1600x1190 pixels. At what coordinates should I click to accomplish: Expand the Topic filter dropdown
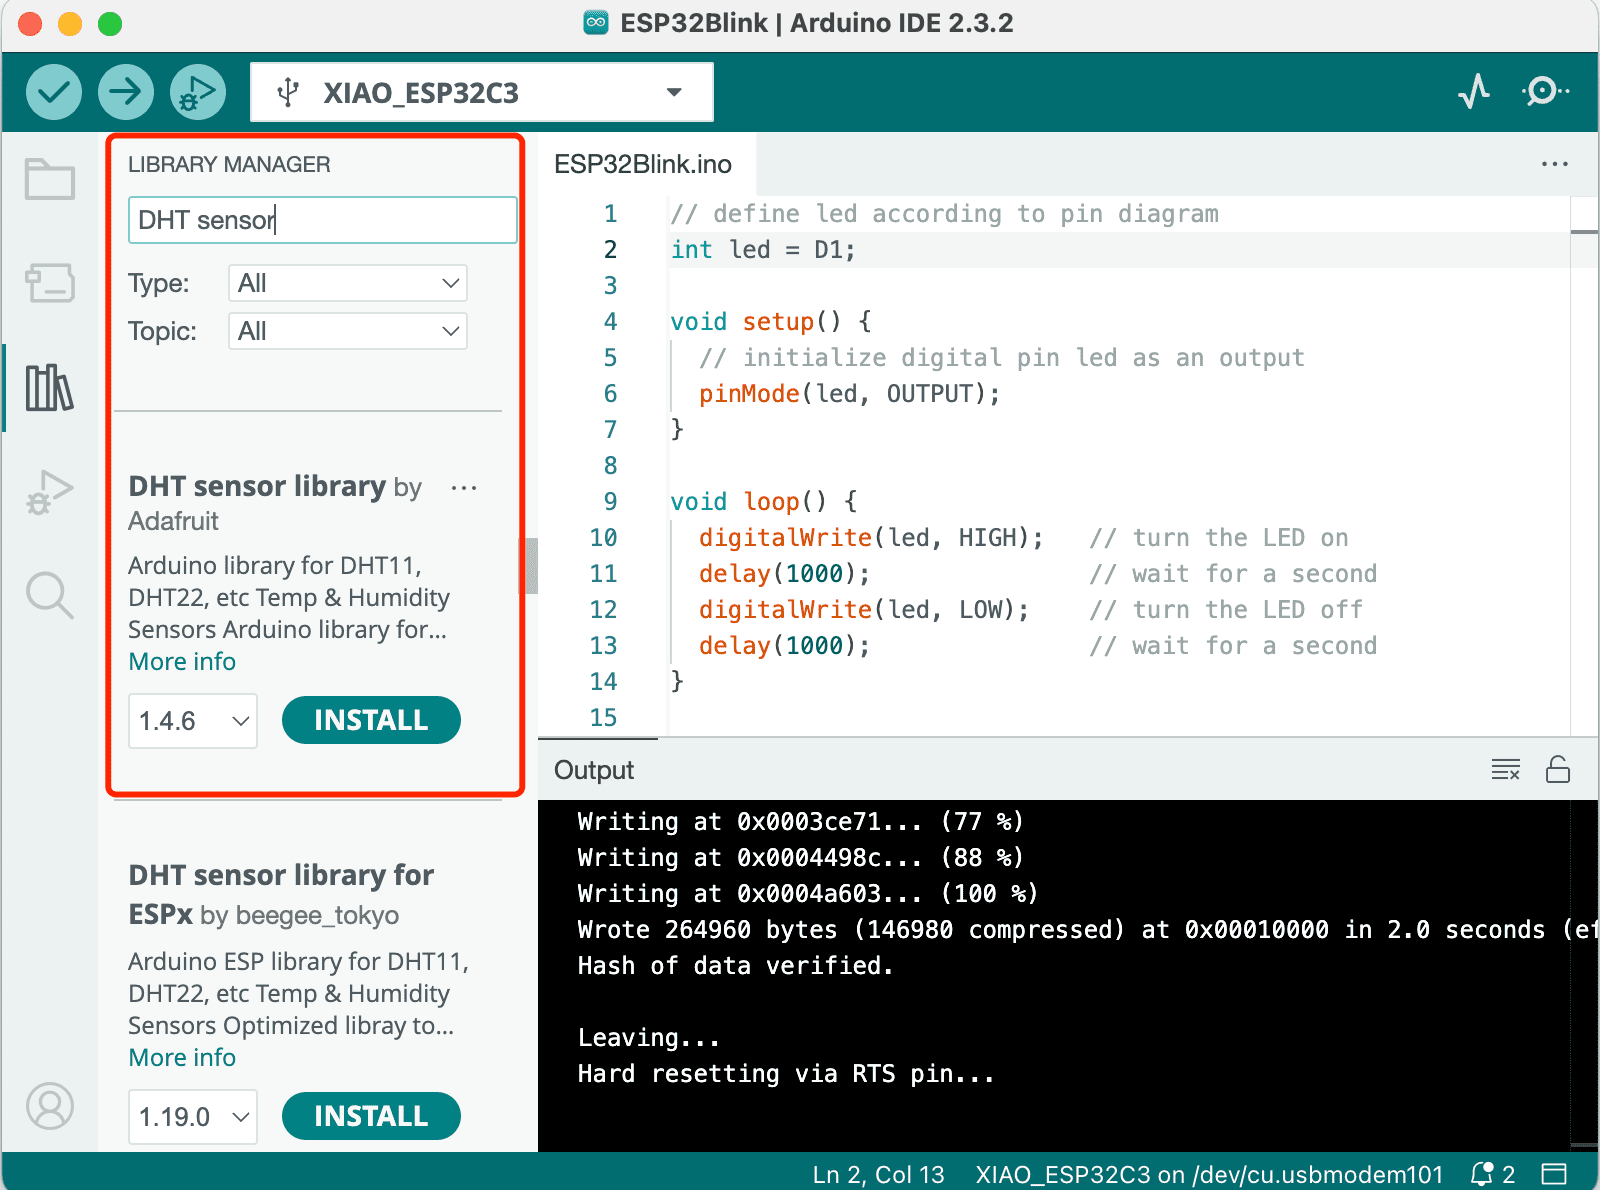click(348, 331)
